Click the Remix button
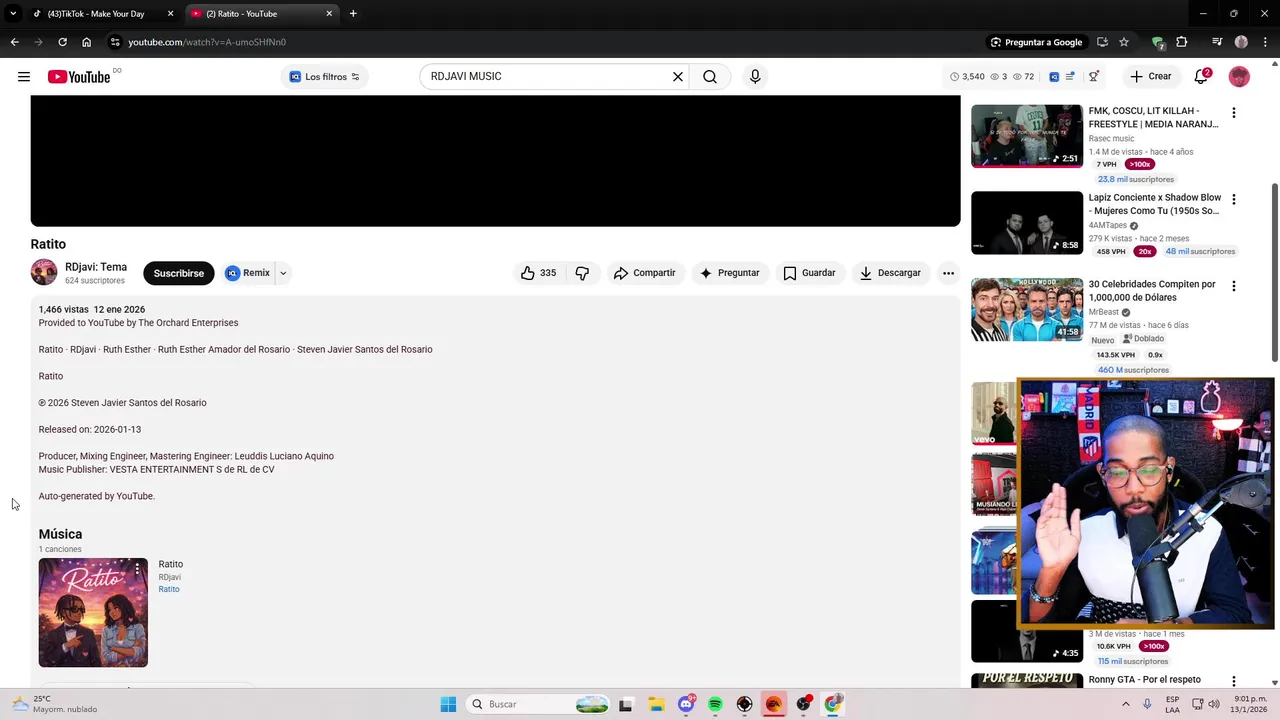 tap(248, 273)
